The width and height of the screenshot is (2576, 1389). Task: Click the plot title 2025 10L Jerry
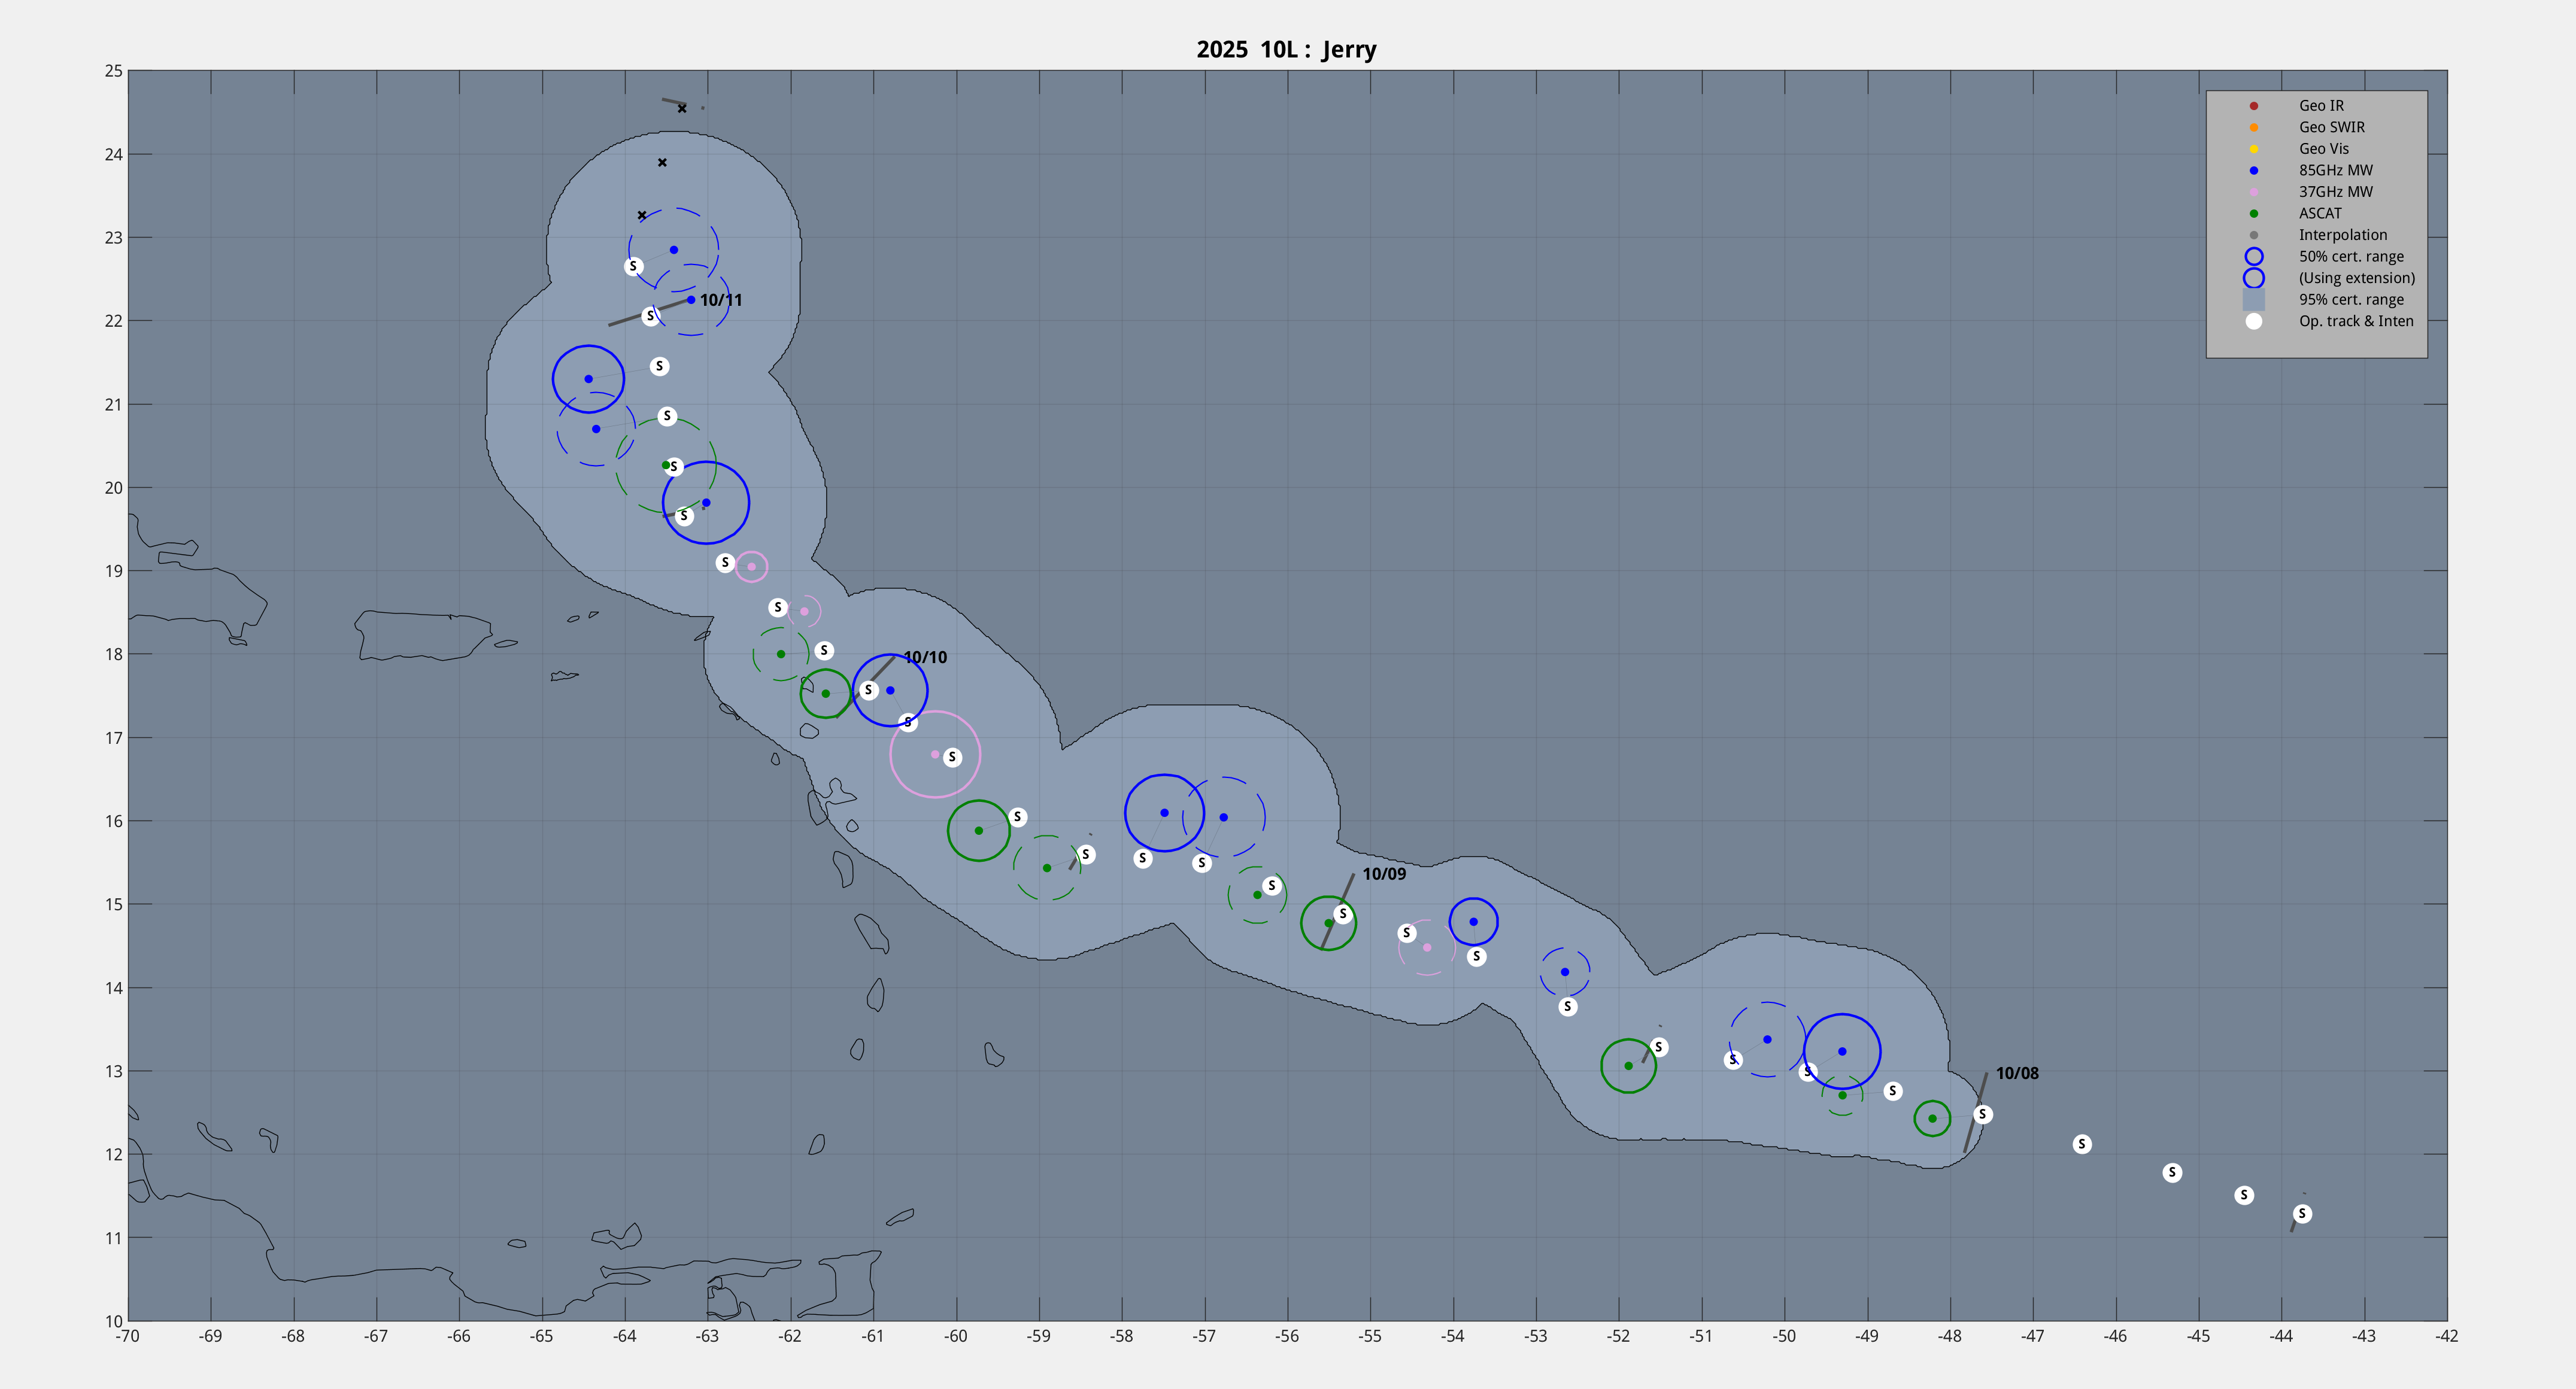coord(1286,50)
